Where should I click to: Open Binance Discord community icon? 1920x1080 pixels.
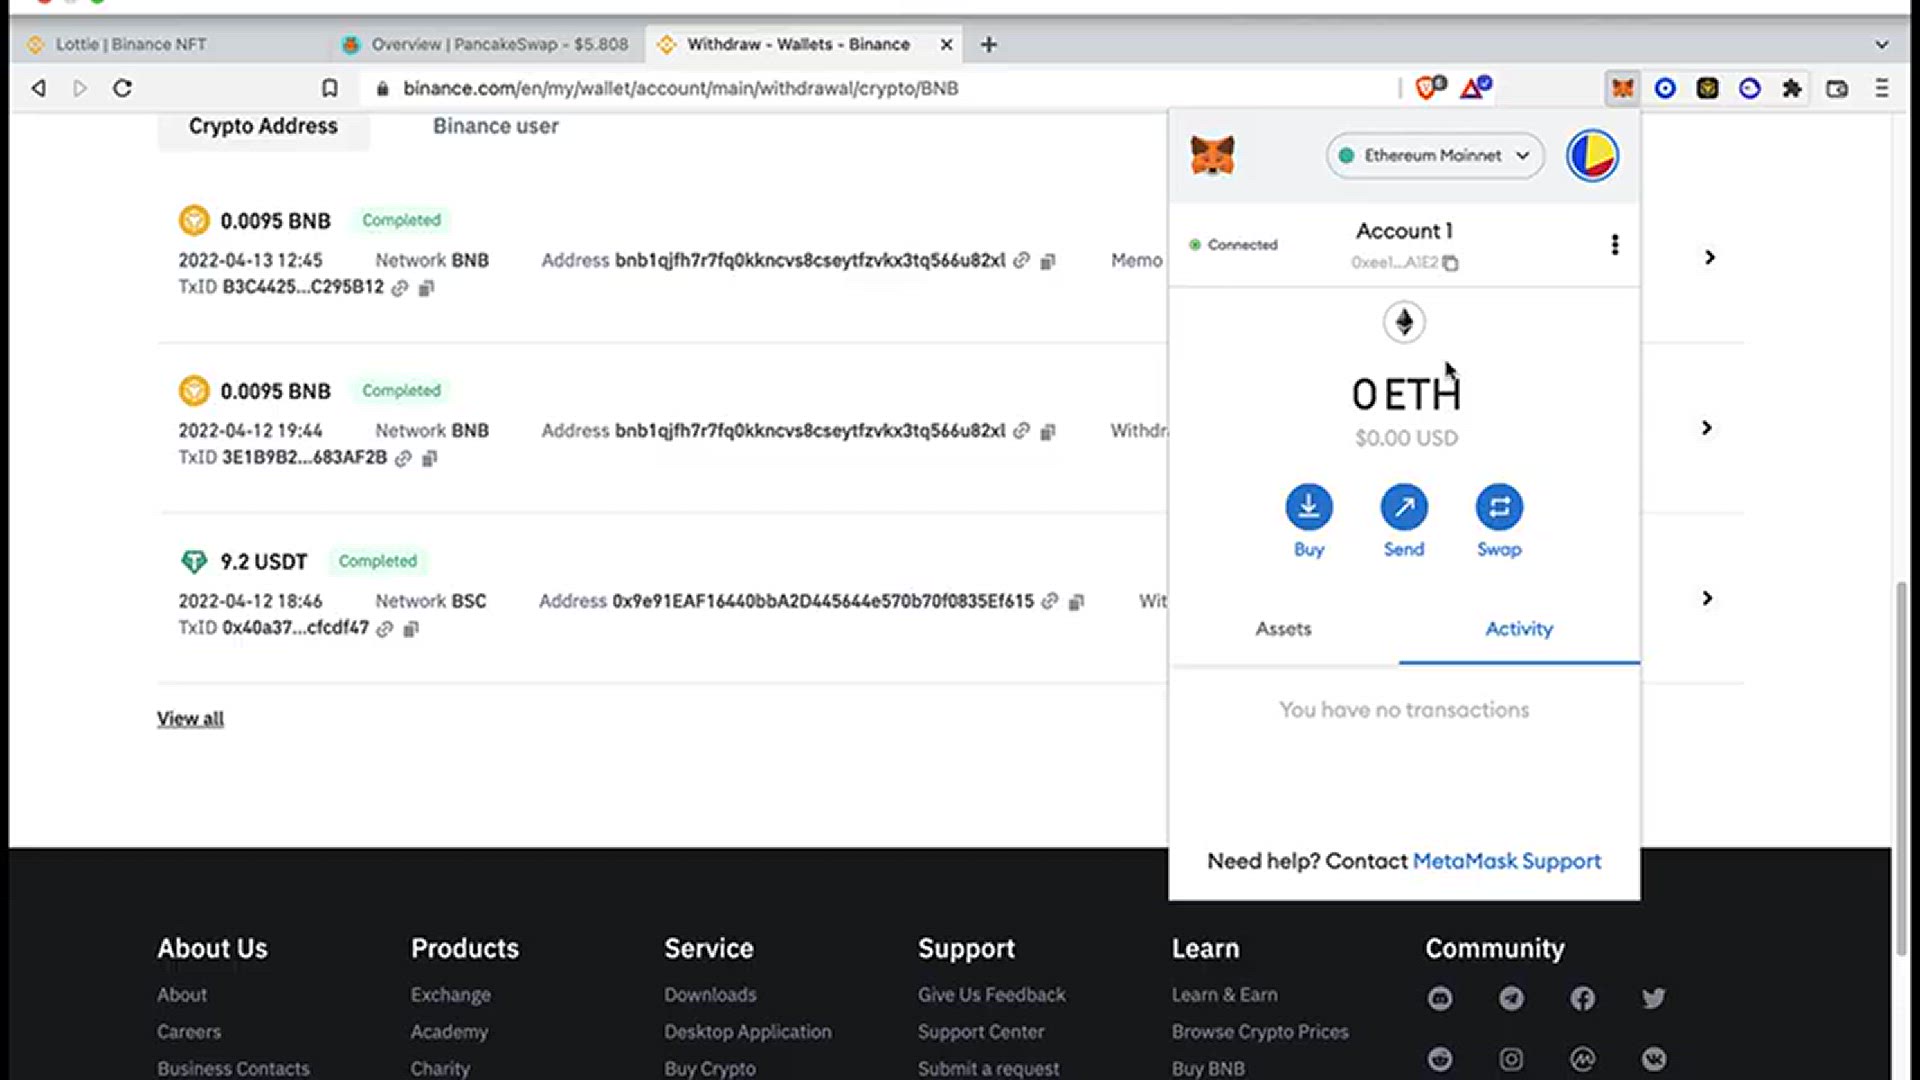1440,998
